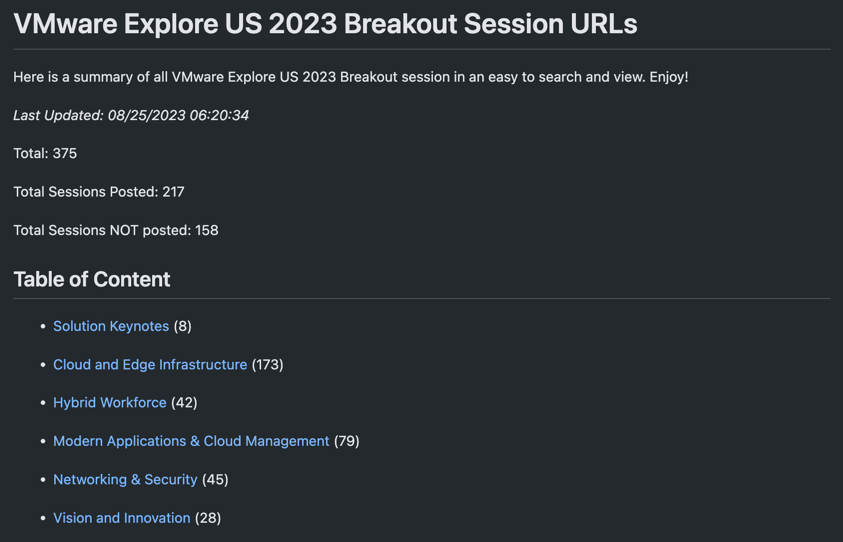The height and width of the screenshot is (542, 843).
Task: Click the summary sentence ending with Enjoy!
Action: pos(351,77)
